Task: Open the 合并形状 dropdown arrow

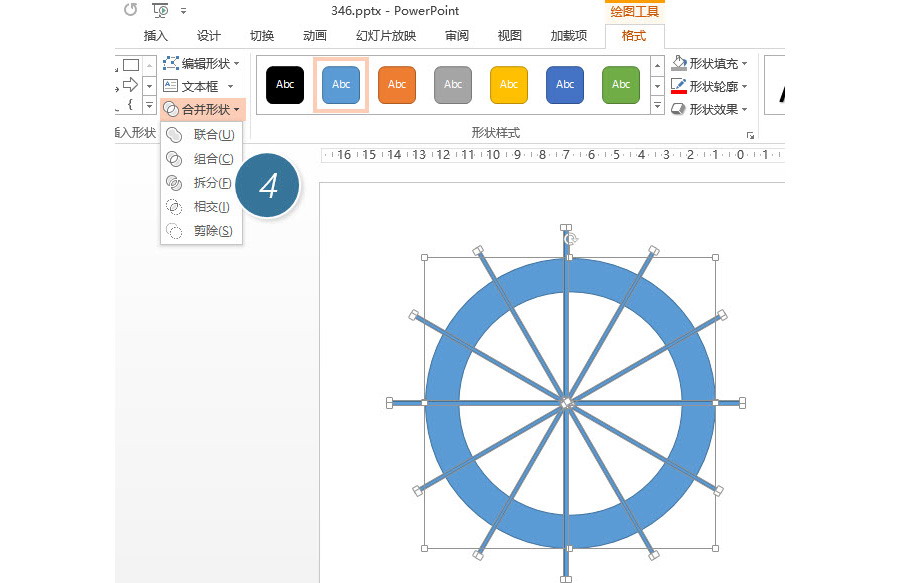Action: click(236, 110)
